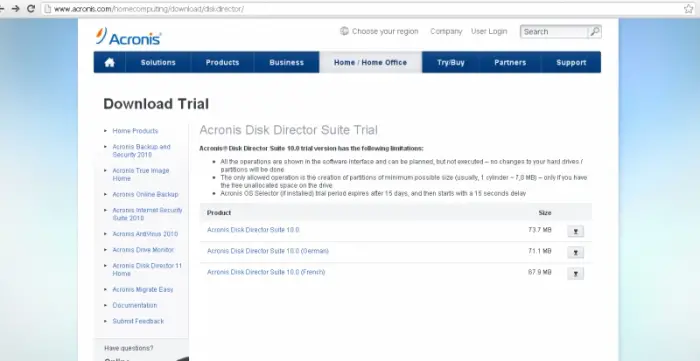Open Acronis Migrate Easy link
This screenshot has width=700, height=361.
[142, 290]
